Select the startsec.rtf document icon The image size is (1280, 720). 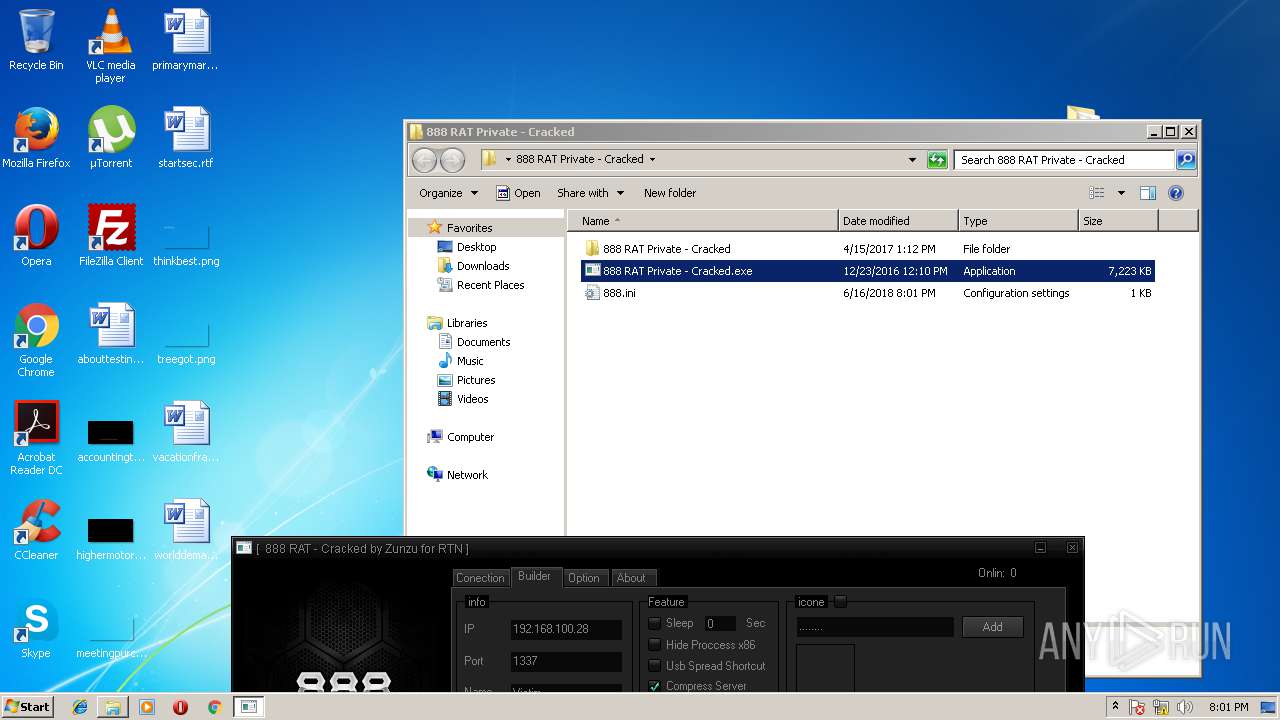coord(186,138)
